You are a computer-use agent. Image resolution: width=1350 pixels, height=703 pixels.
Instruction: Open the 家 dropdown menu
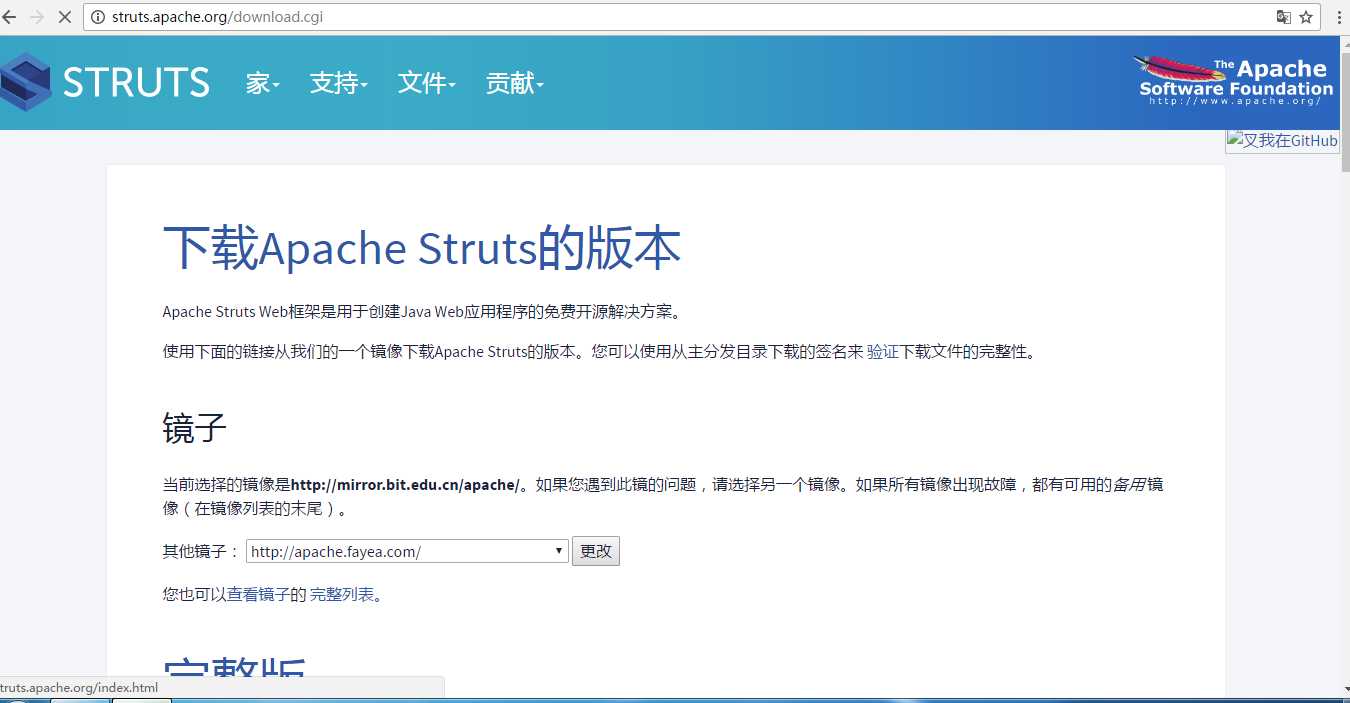coord(263,83)
